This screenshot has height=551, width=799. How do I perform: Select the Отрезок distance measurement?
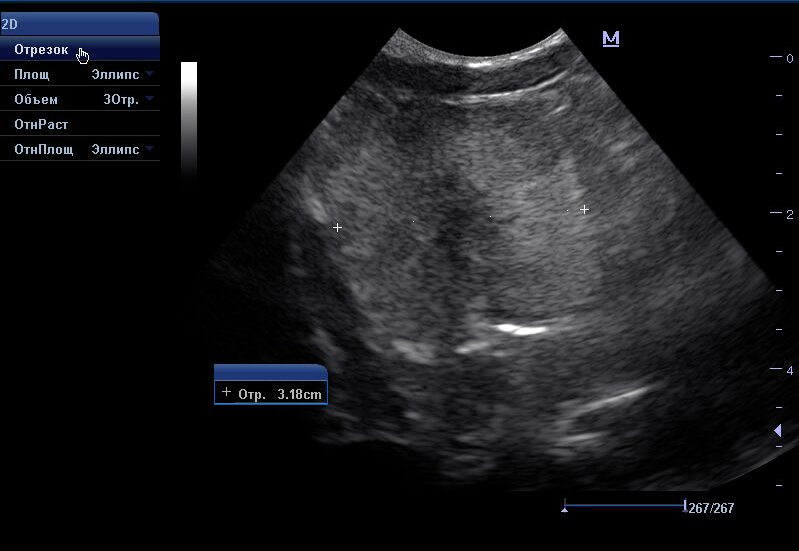click(x=41, y=50)
